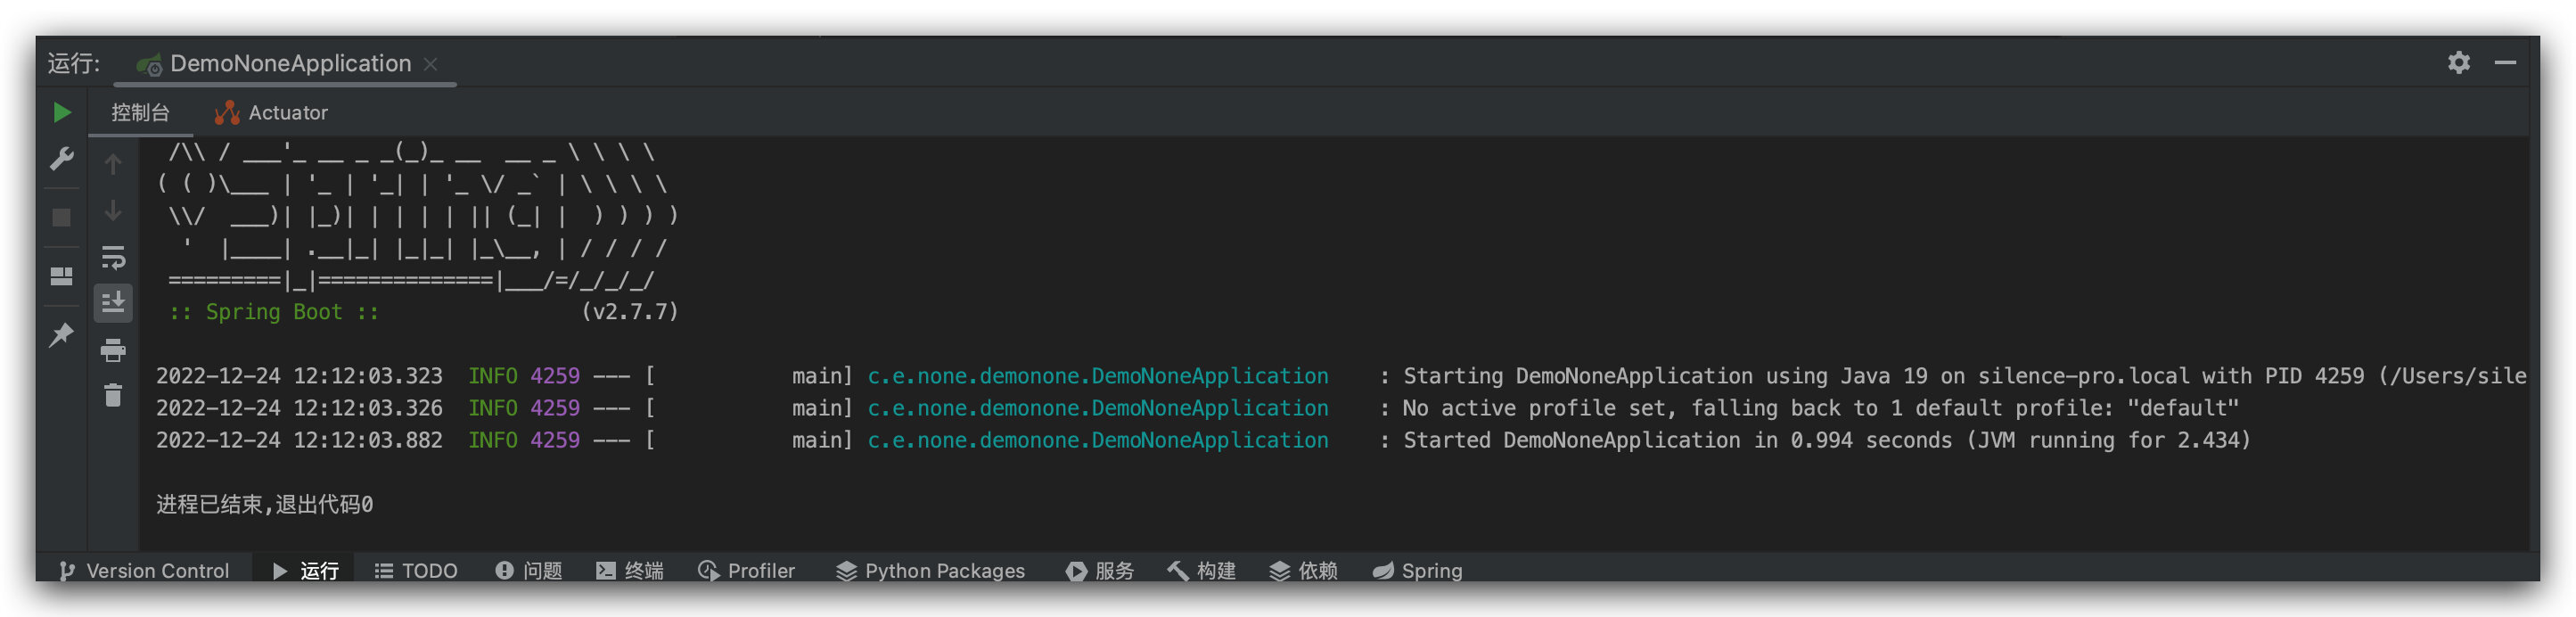Close the DemoNoneApplication run tab
The image size is (2576, 617).
point(430,64)
